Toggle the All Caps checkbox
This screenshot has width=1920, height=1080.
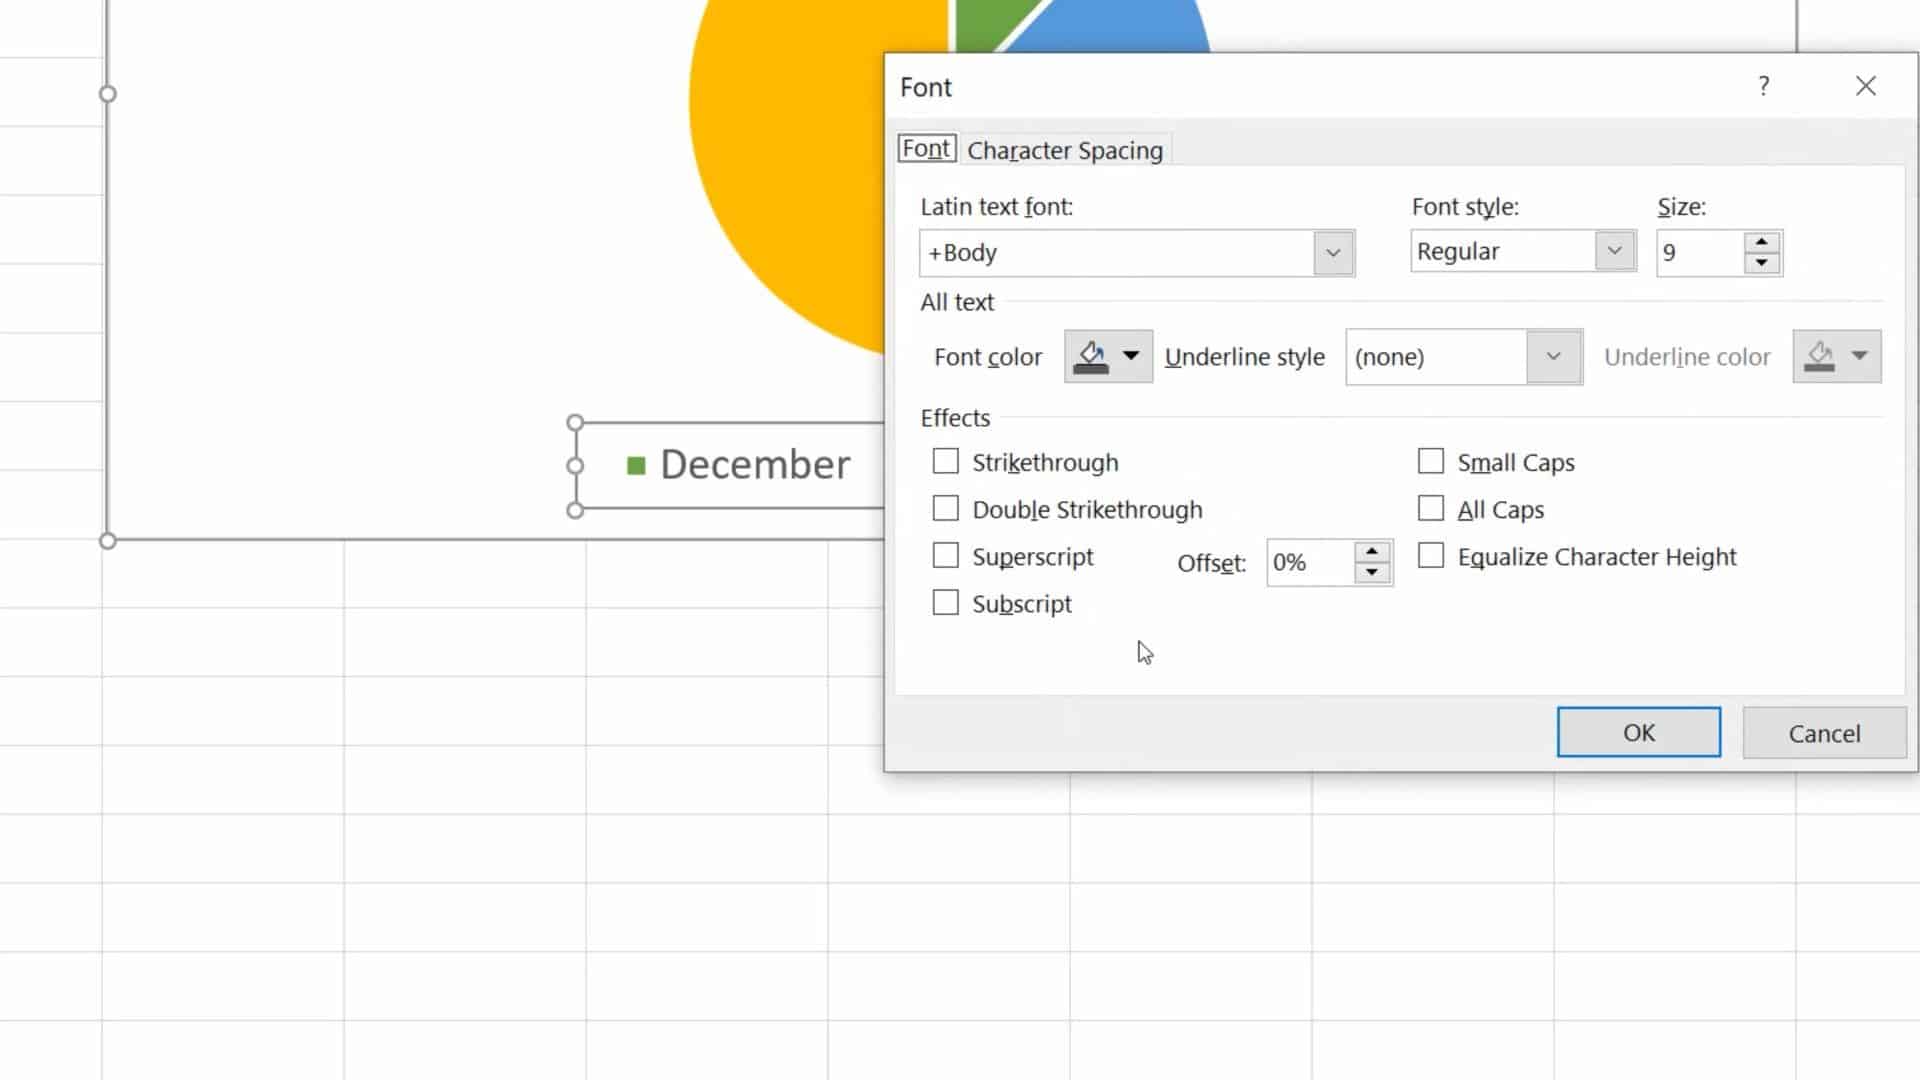1431,509
